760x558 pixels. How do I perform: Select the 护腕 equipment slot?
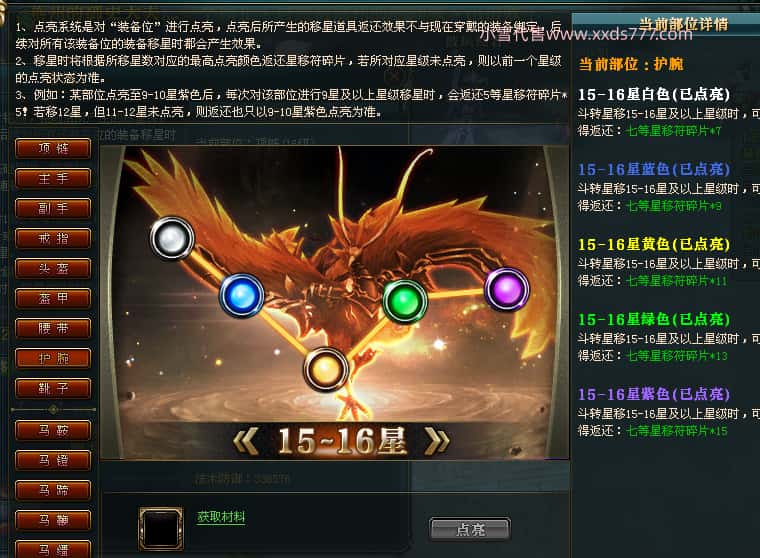tap(53, 358)
